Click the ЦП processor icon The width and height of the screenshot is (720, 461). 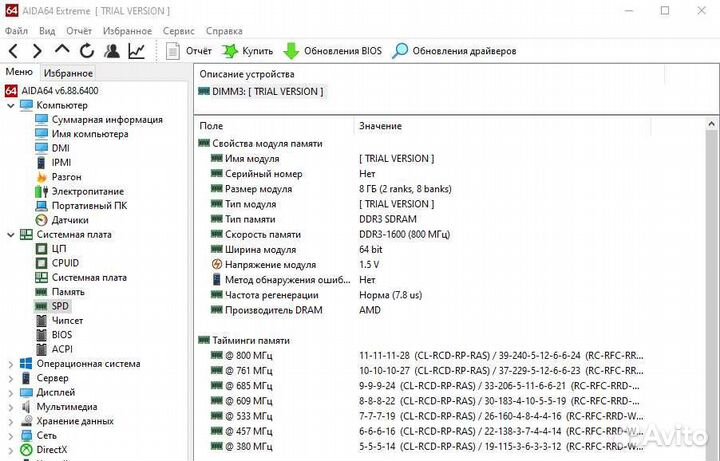pyautogui.click(x=41, y=249)
